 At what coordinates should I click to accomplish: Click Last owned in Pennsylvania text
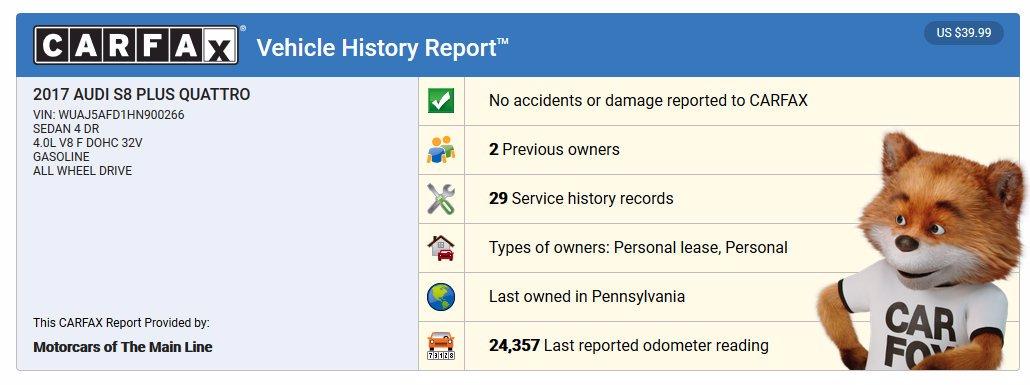pos(587,296)
